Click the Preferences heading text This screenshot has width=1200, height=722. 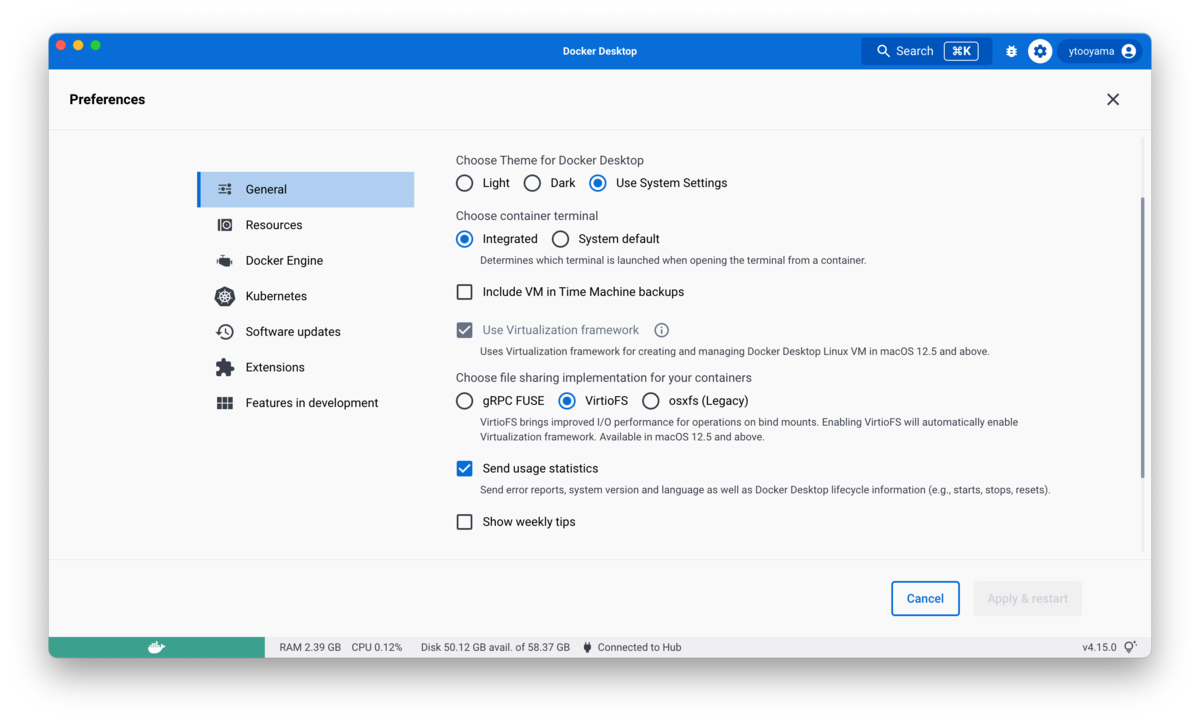pos(107,99)
